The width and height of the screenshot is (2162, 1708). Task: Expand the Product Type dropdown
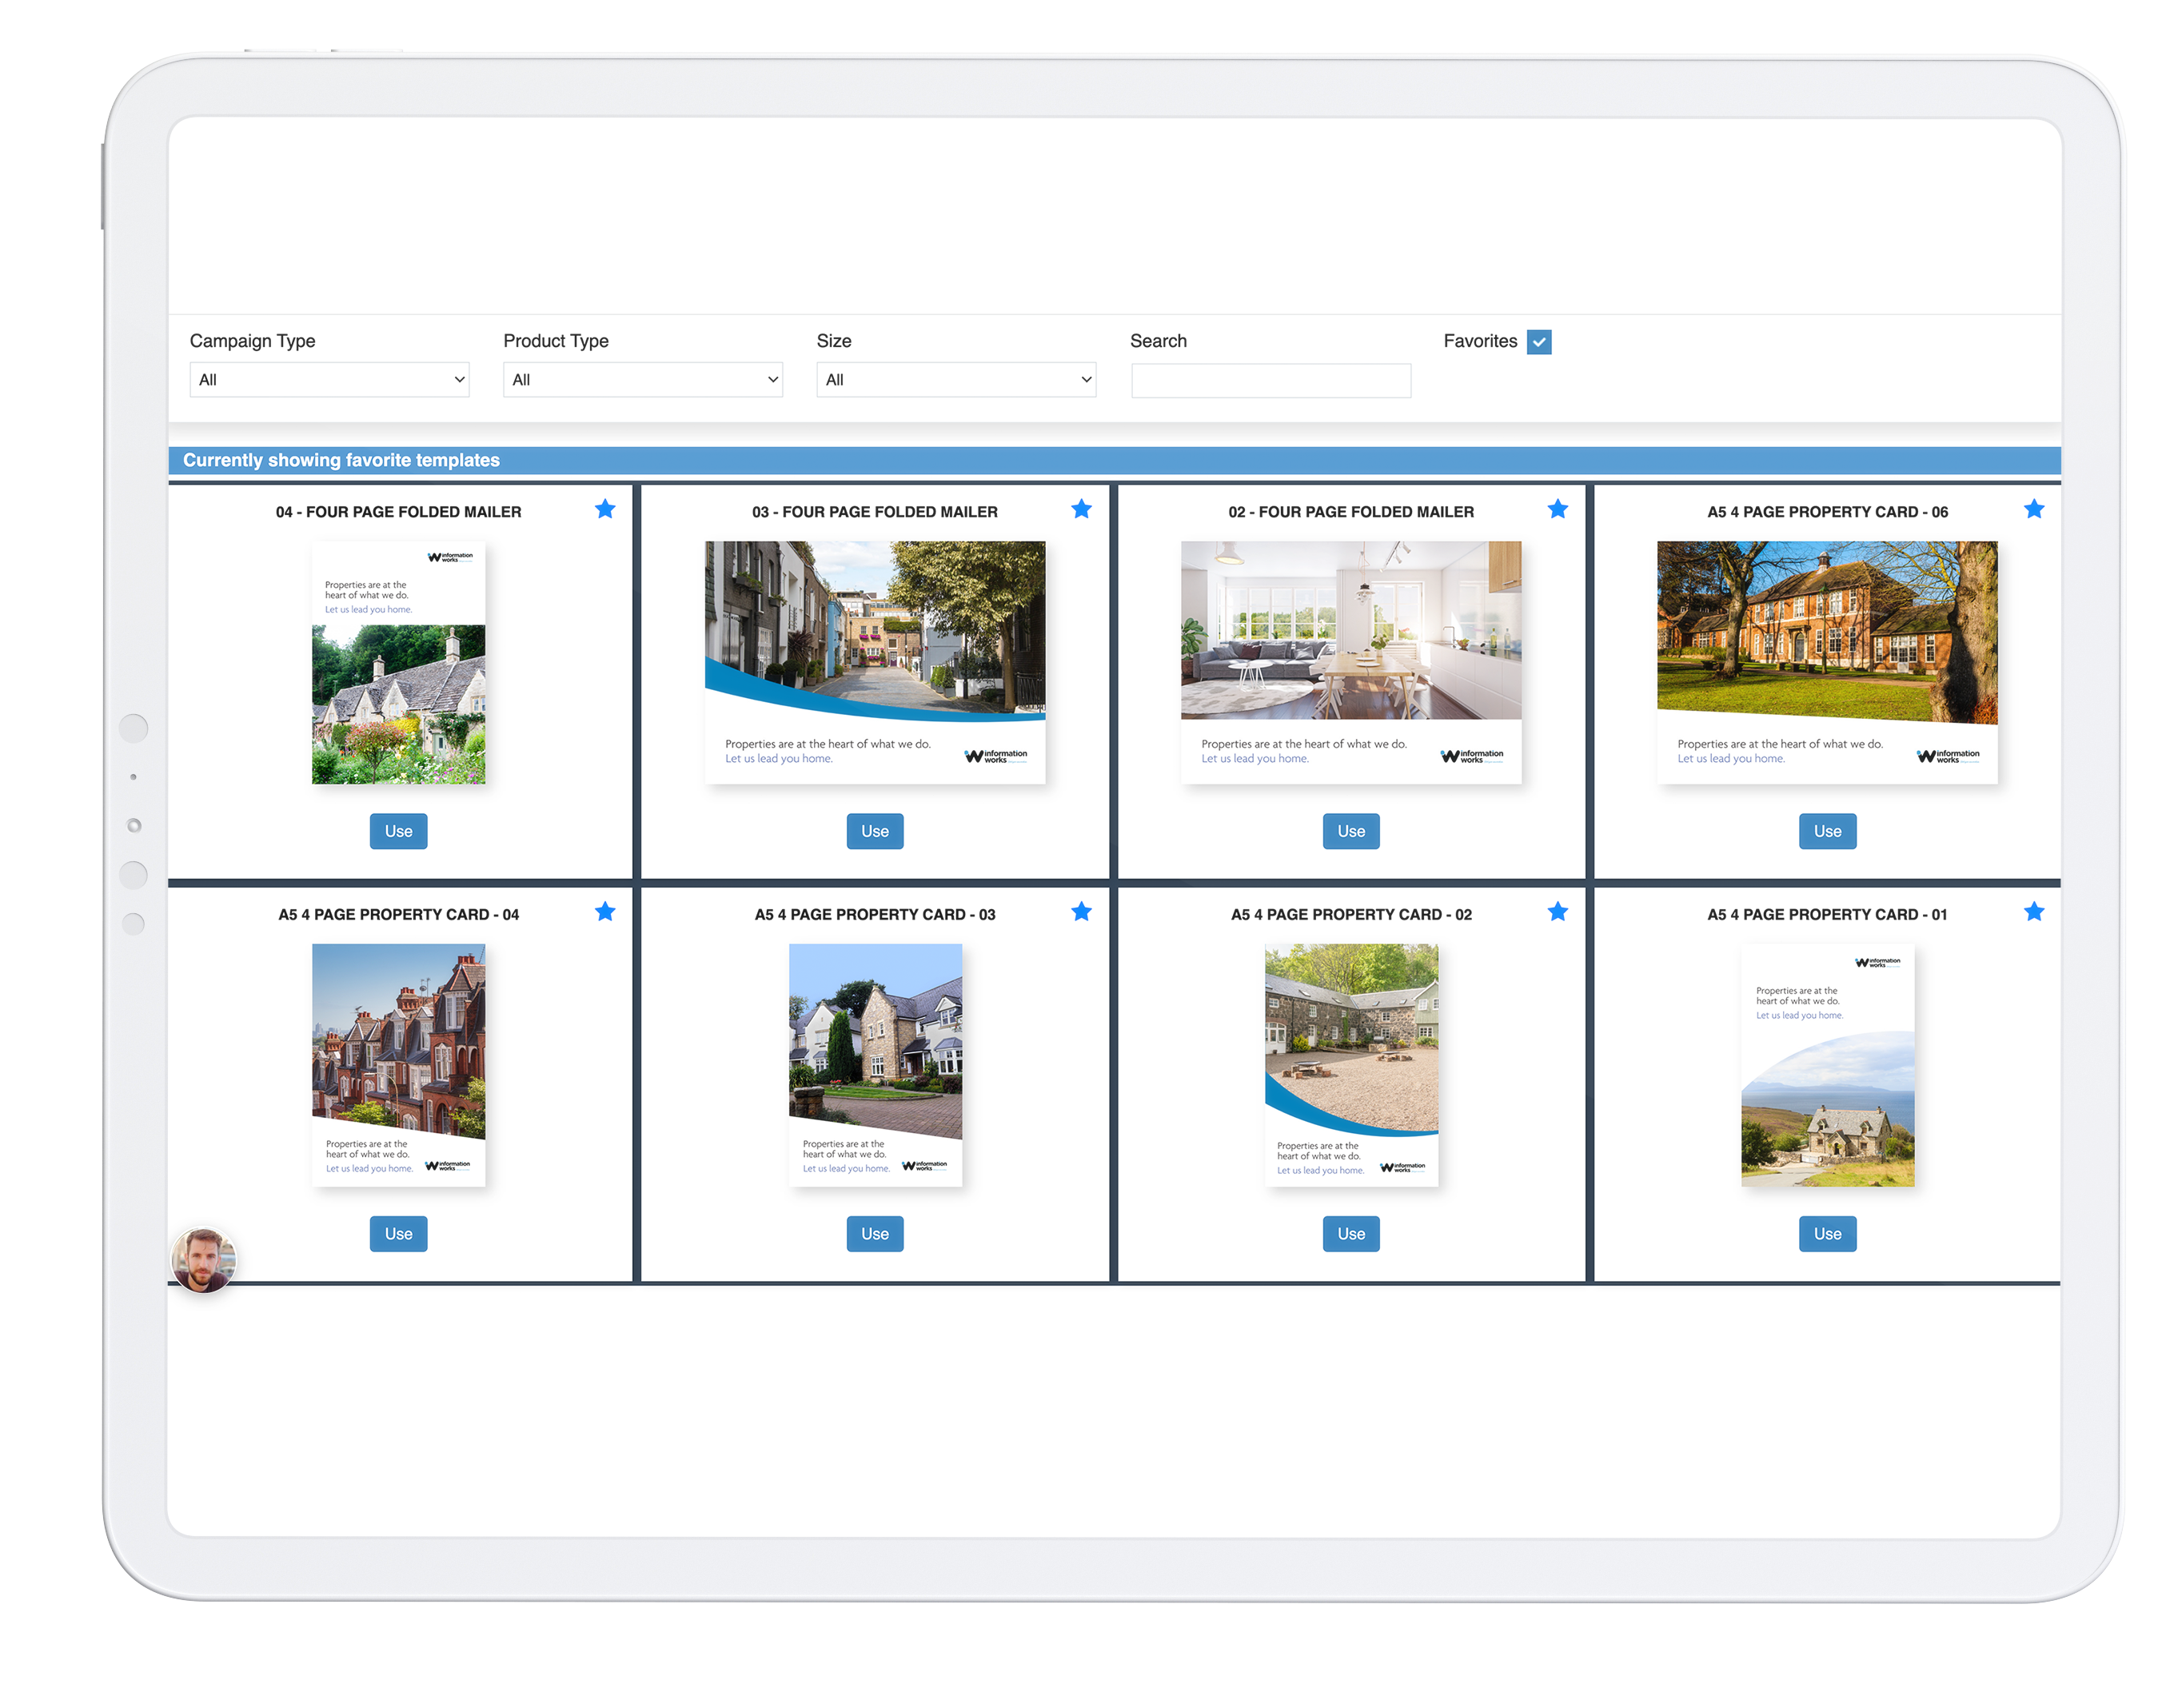642,380
